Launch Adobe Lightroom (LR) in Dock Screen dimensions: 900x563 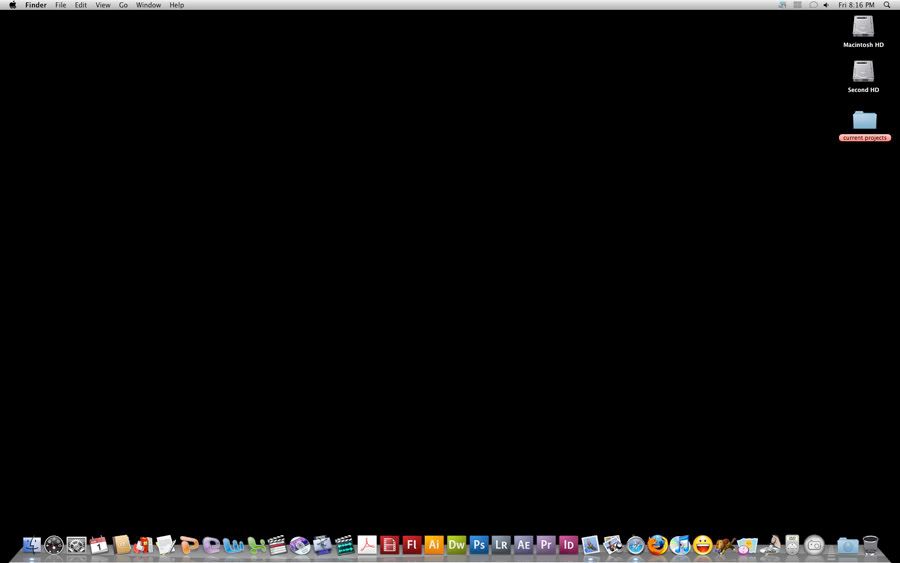[x=501, y=544]
